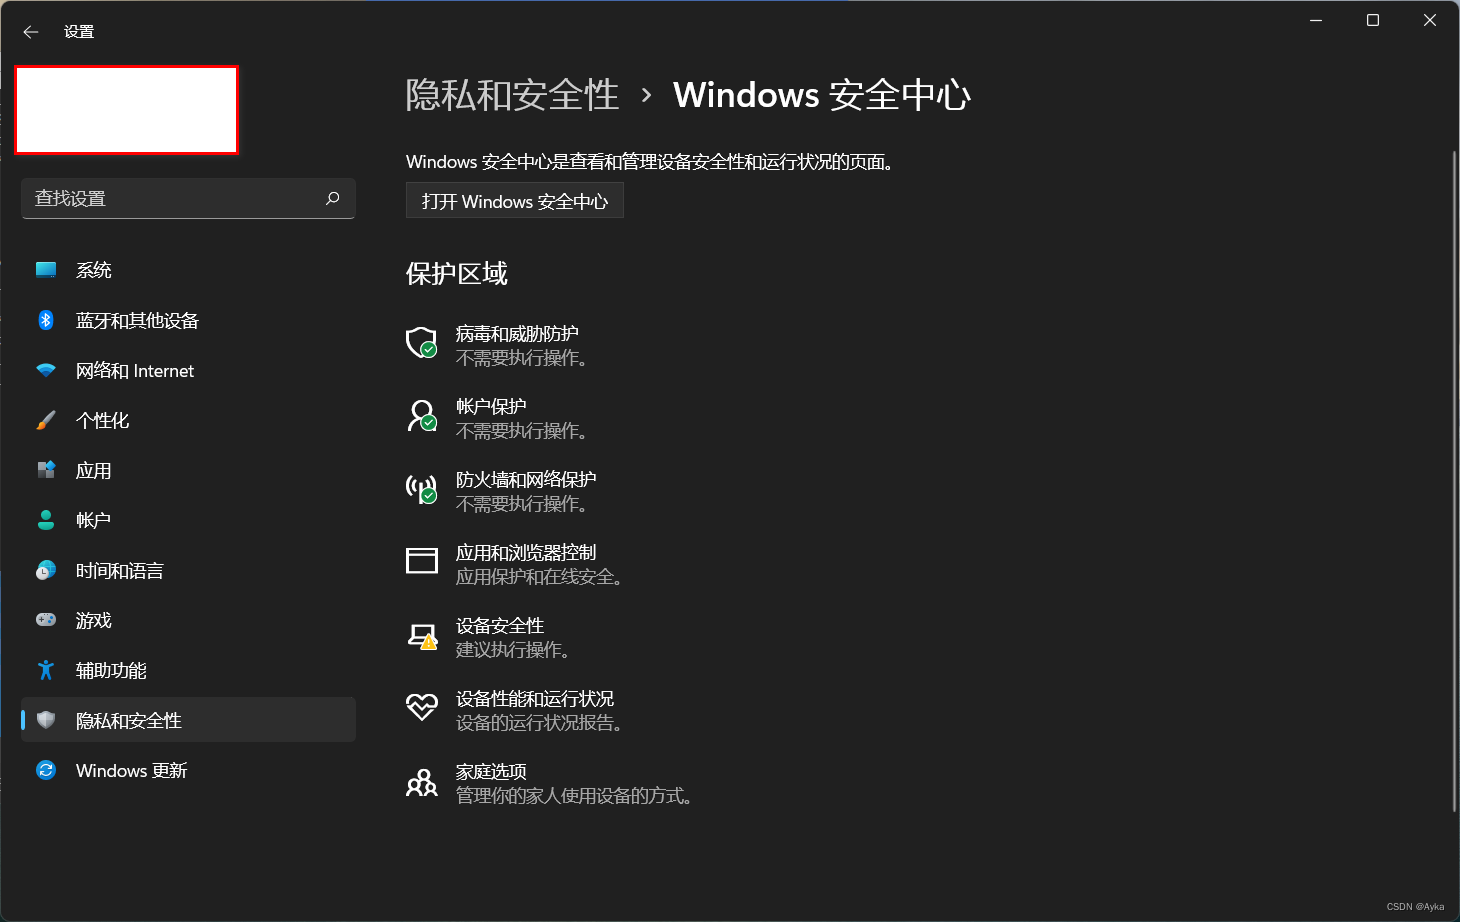Click the 帐户保护 person icon
Viewport: 1460px width, 922px height.
tap(422, 416)
